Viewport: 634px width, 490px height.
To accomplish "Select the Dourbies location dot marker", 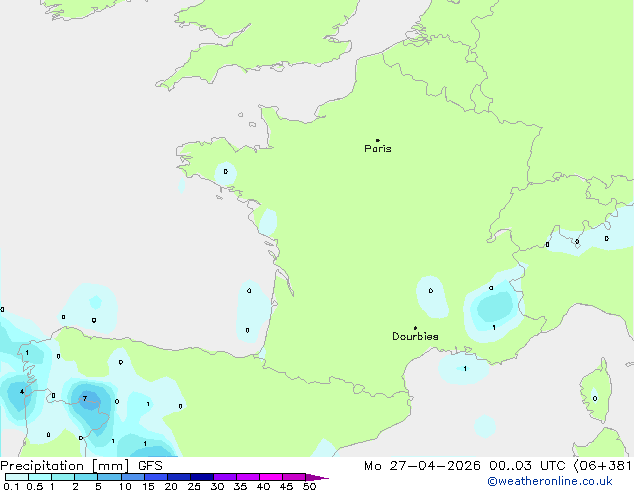I will pyautogui.click(x=415, y=328).
